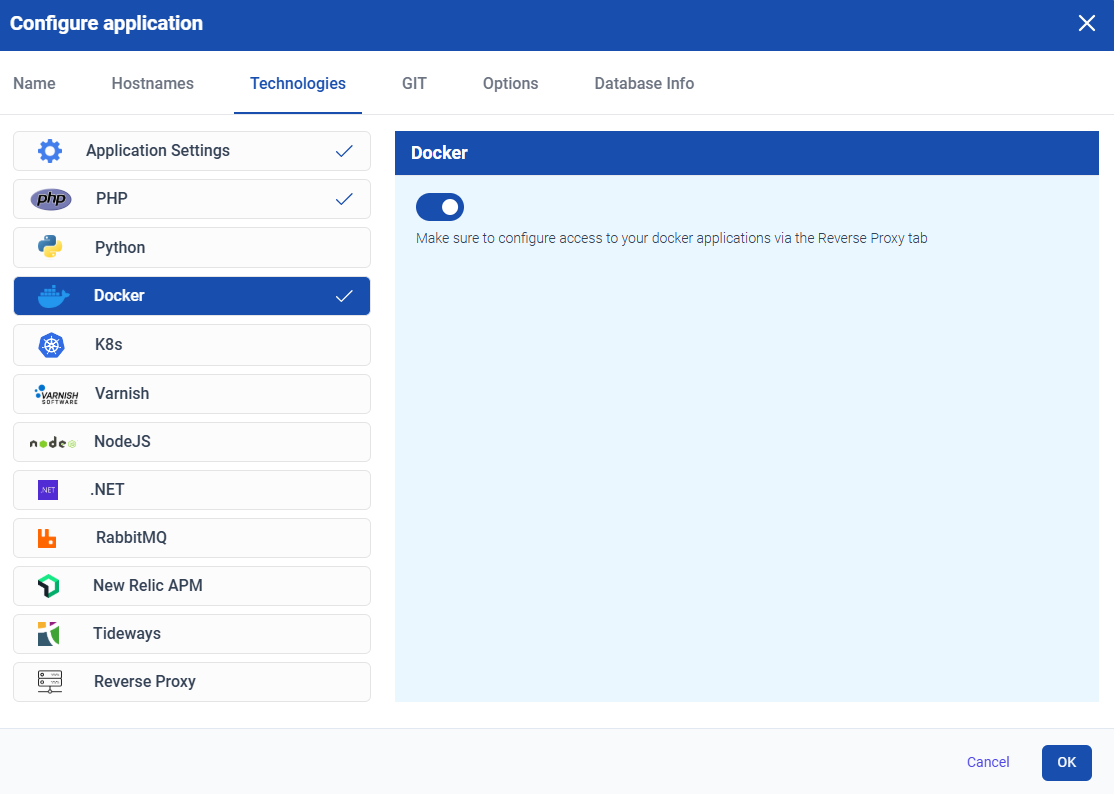Viewport: 1114px width, 794px height.
Task: Switch to the Hostnames tab
Action: click(152, 83)
